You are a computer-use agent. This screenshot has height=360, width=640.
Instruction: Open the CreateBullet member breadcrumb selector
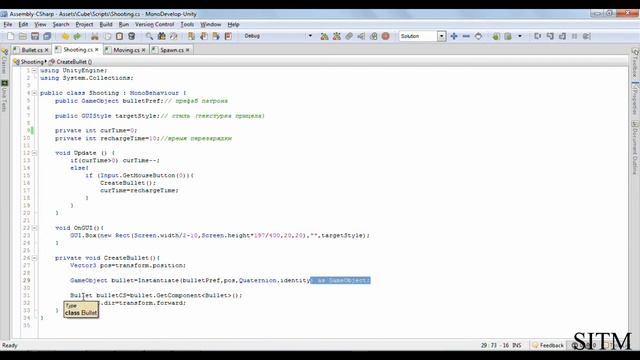pos(70,62)
